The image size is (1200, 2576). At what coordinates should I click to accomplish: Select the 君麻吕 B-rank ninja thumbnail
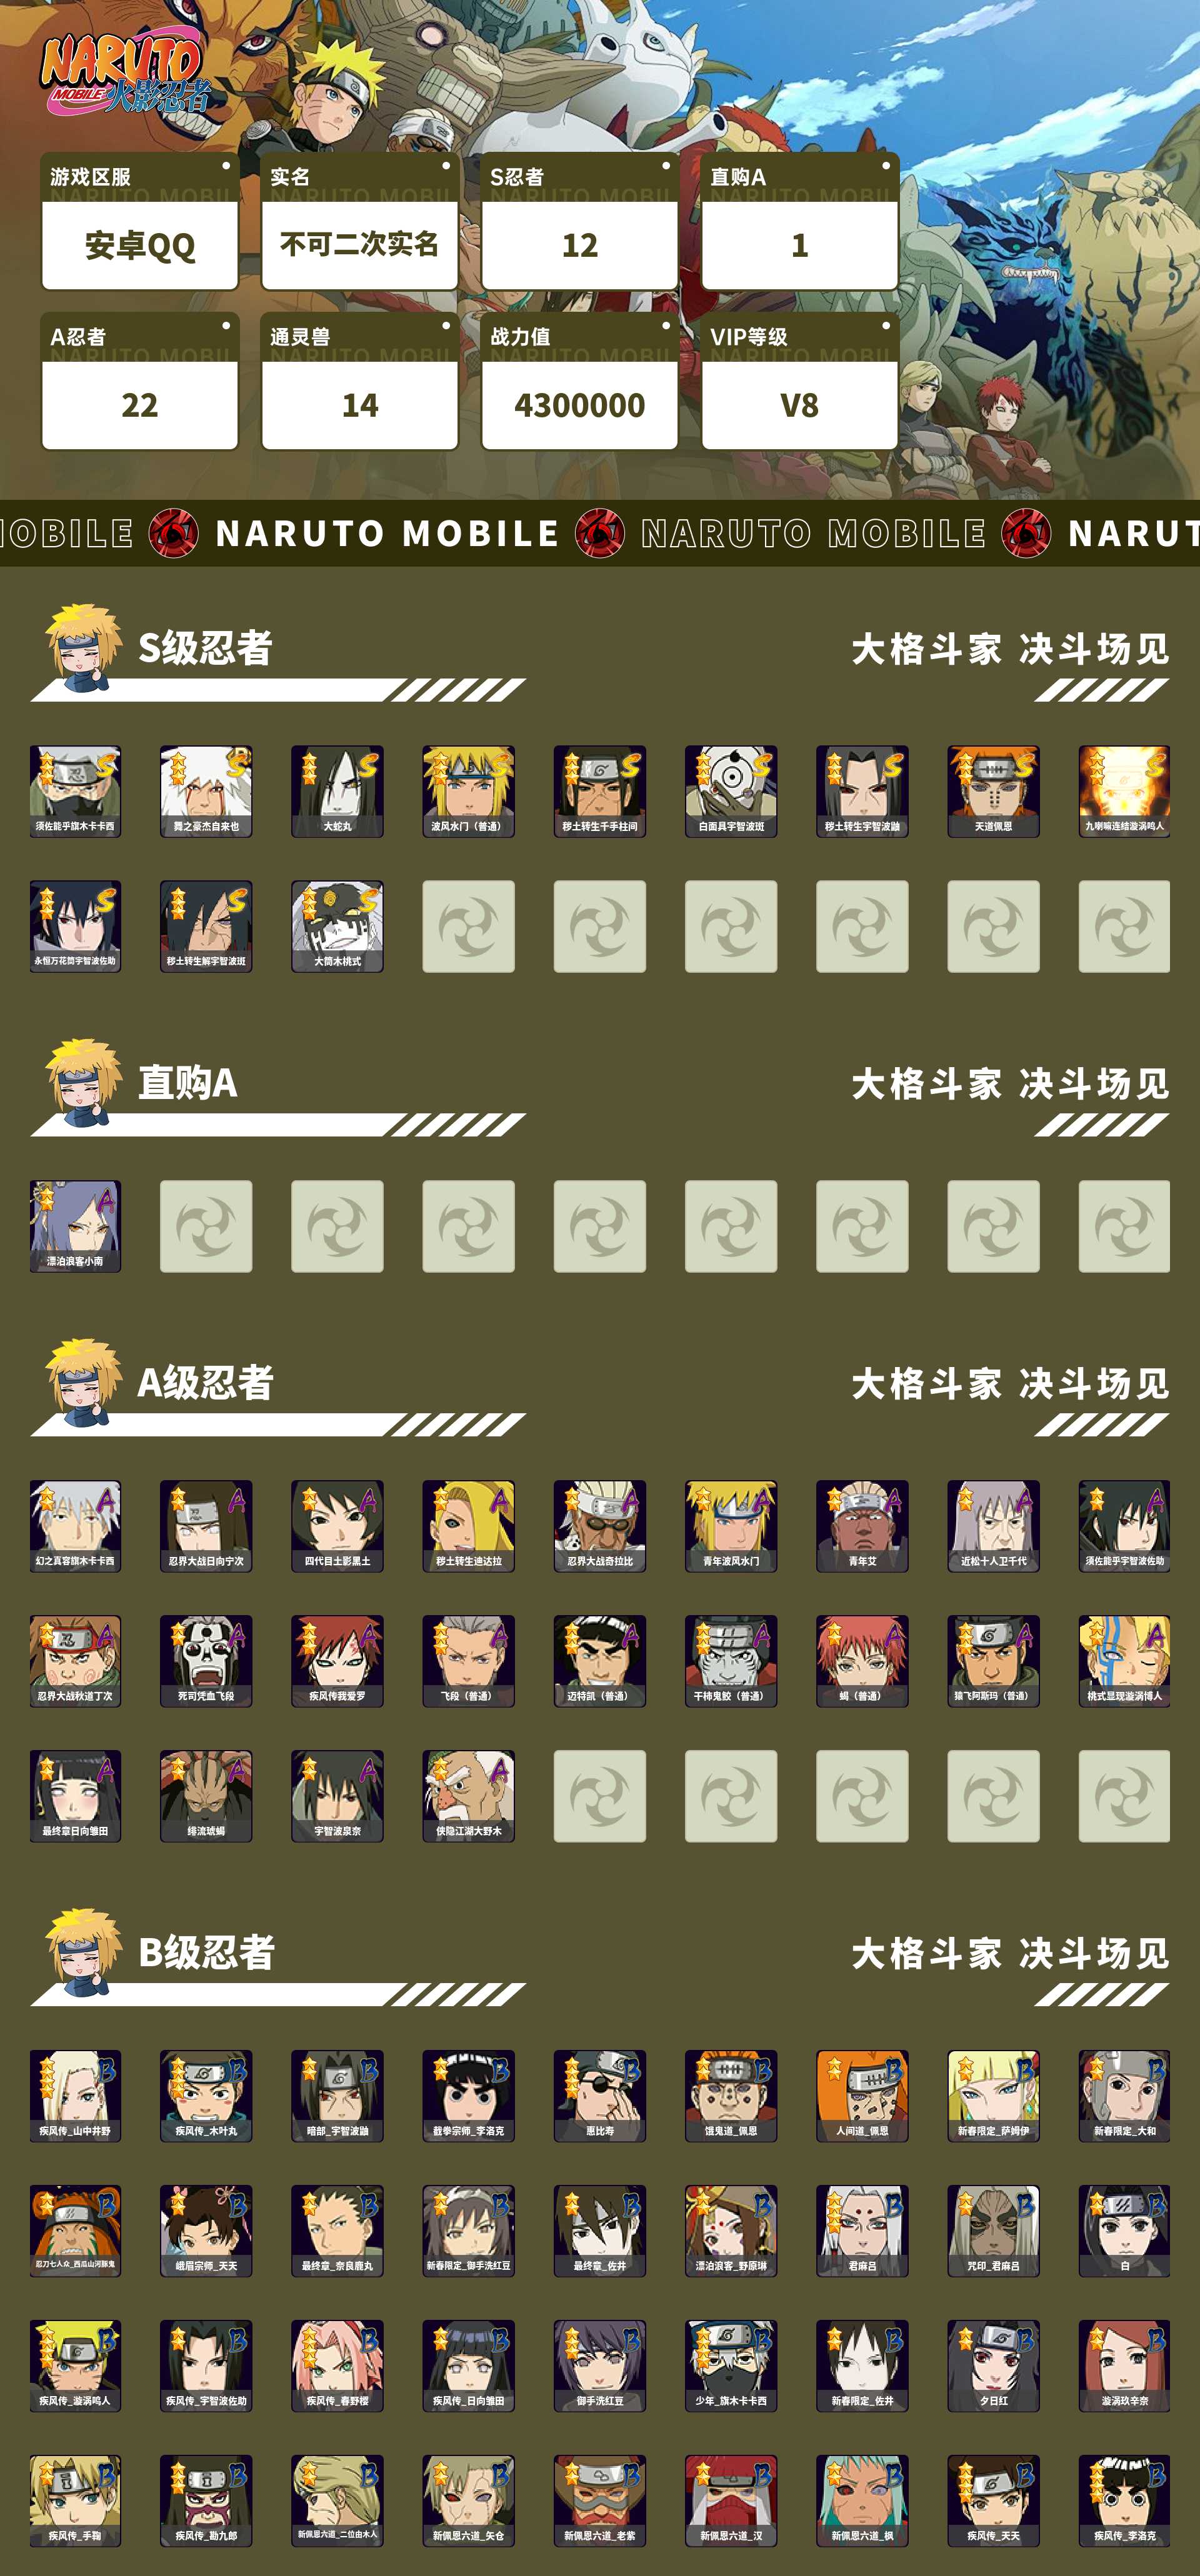click(862, 2230)
